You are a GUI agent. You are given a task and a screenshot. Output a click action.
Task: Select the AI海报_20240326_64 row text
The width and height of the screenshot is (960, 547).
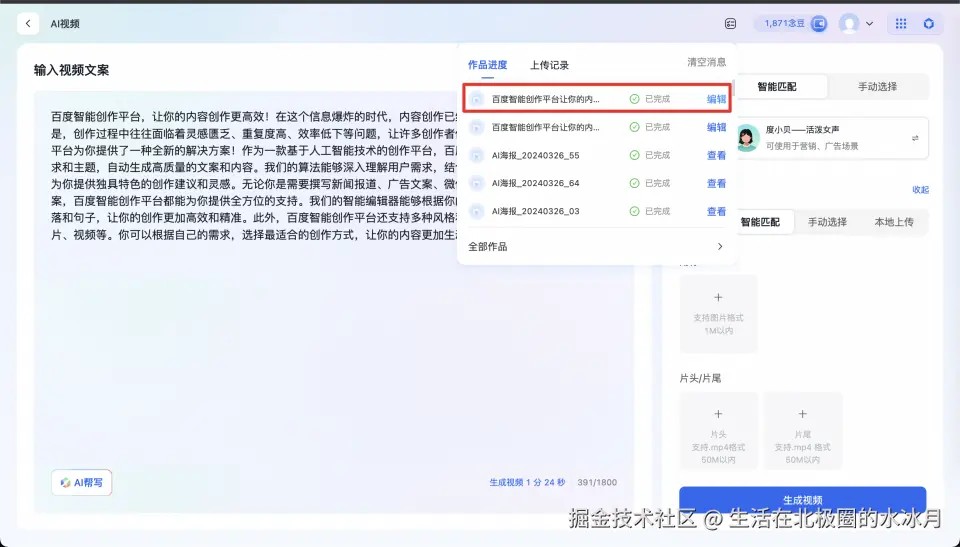tap(535, 183)
